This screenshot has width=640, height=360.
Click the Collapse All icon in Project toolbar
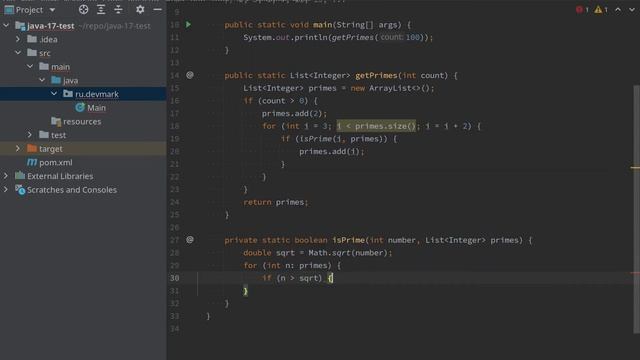point(118,9)
